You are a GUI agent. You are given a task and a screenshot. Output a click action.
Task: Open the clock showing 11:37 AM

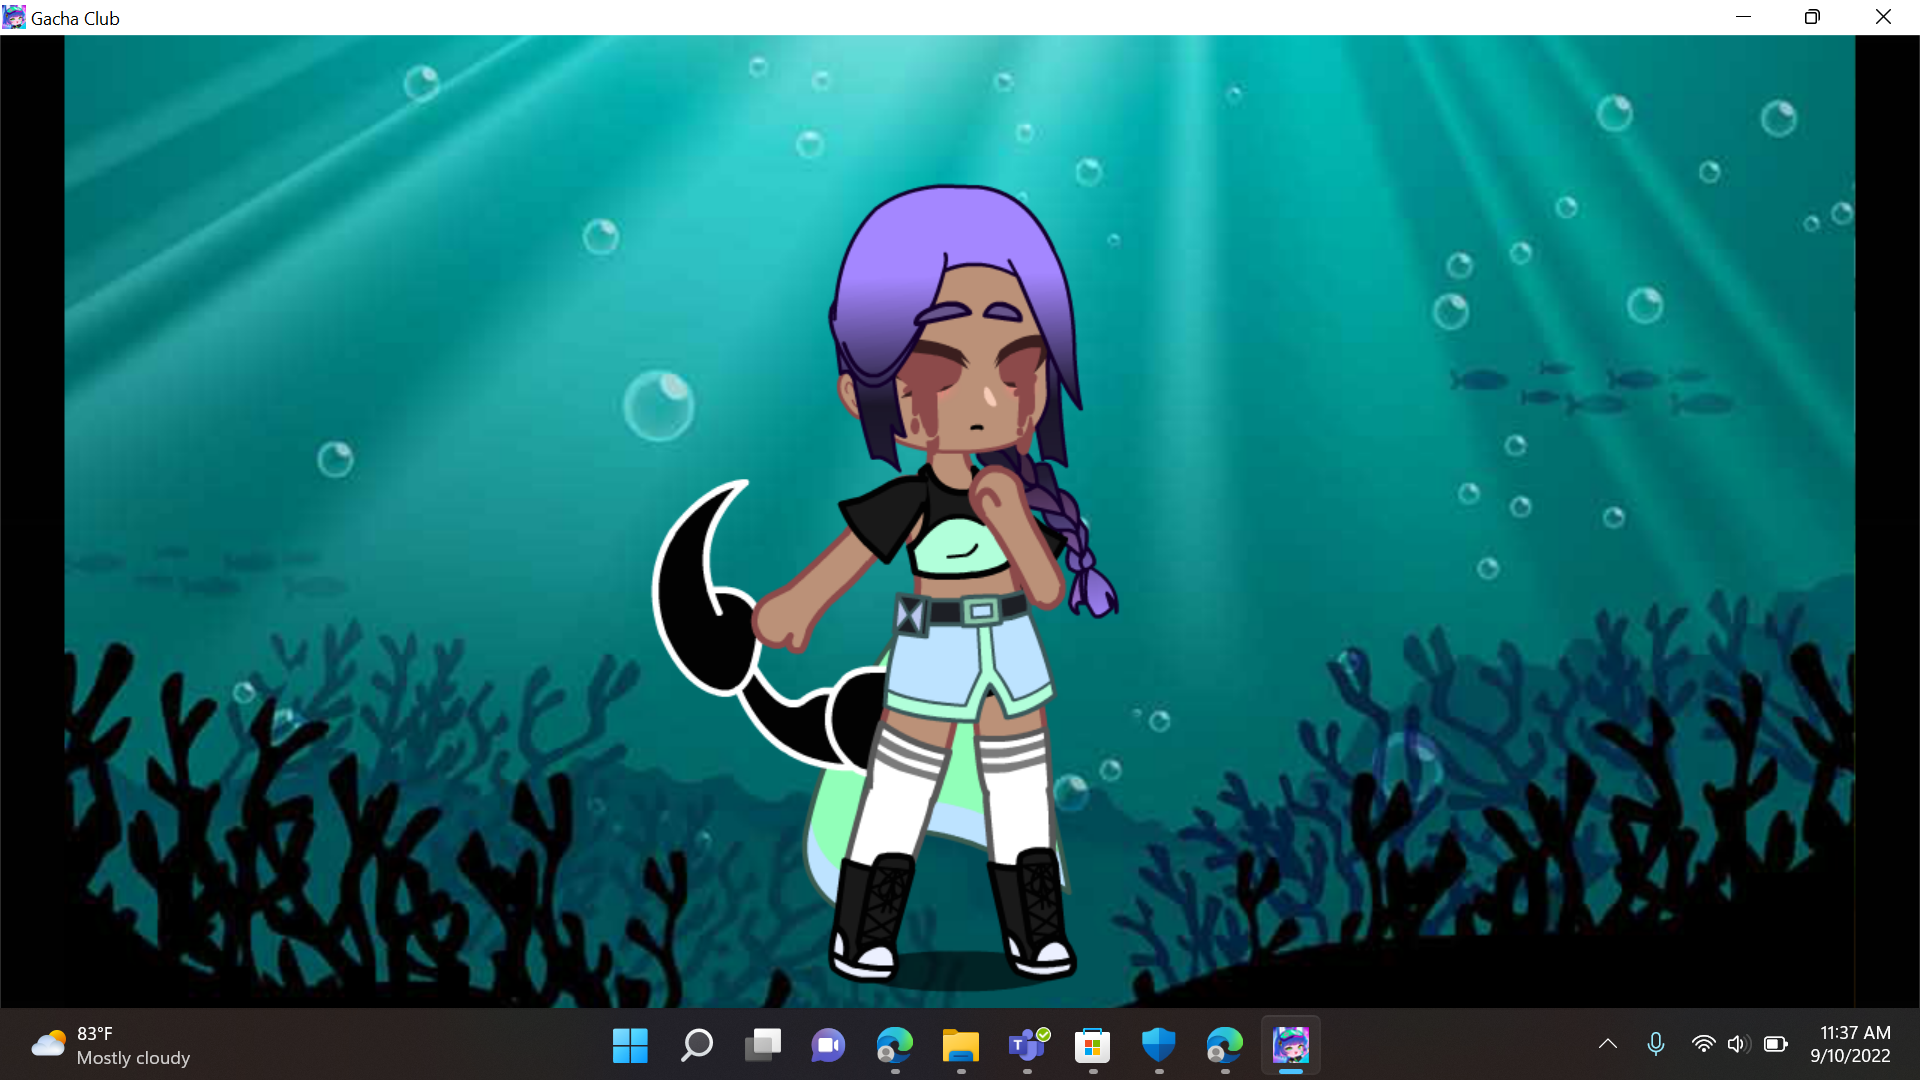coord(1850,1044)
